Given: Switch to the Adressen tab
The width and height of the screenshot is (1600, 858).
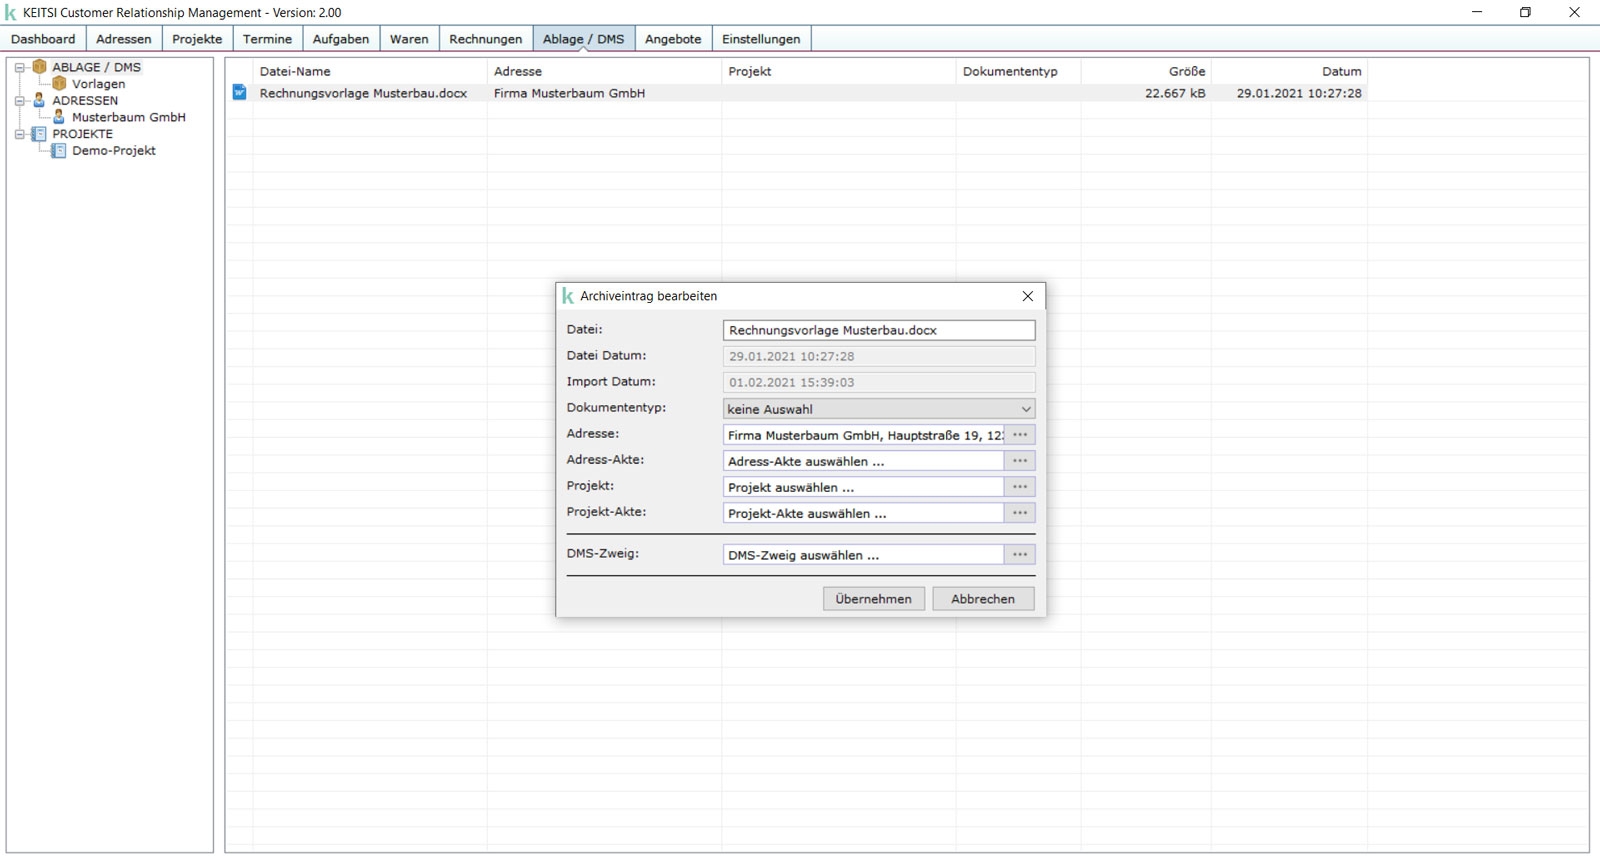Looking at the screenshot, I should 124,39.
